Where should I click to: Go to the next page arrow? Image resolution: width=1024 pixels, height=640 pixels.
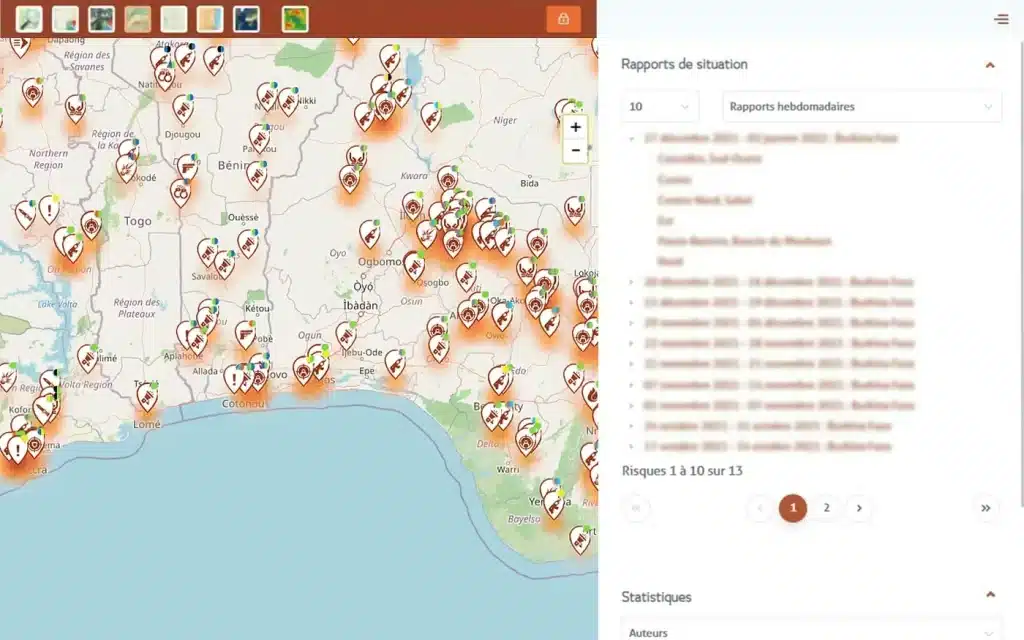859,507
